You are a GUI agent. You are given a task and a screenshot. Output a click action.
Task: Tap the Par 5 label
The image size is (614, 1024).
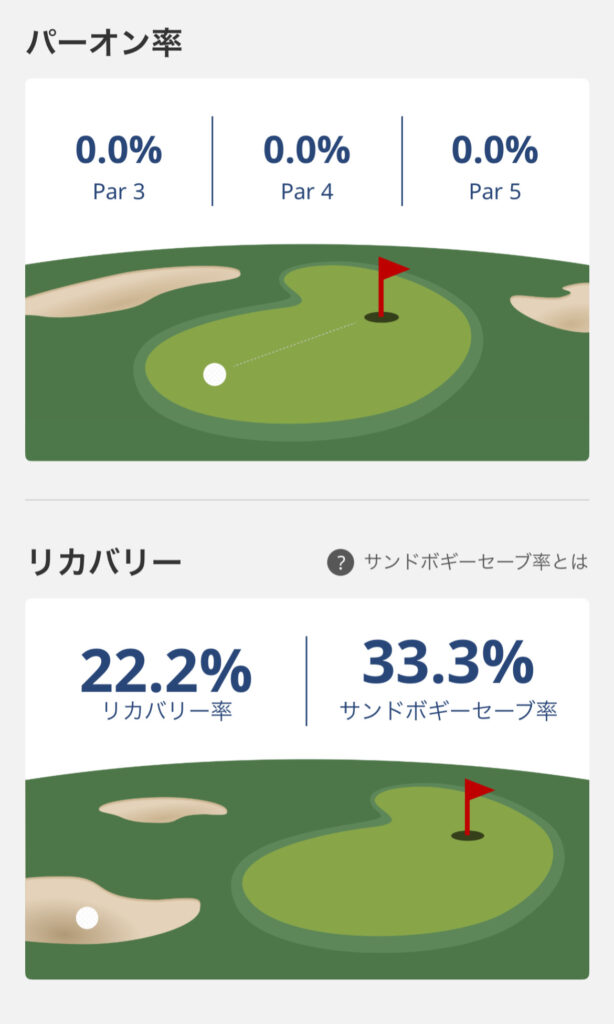[495, 192]
